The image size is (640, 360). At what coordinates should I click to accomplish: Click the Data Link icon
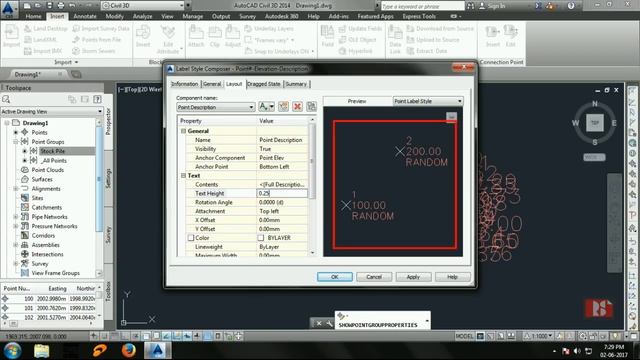coord(395,32)
